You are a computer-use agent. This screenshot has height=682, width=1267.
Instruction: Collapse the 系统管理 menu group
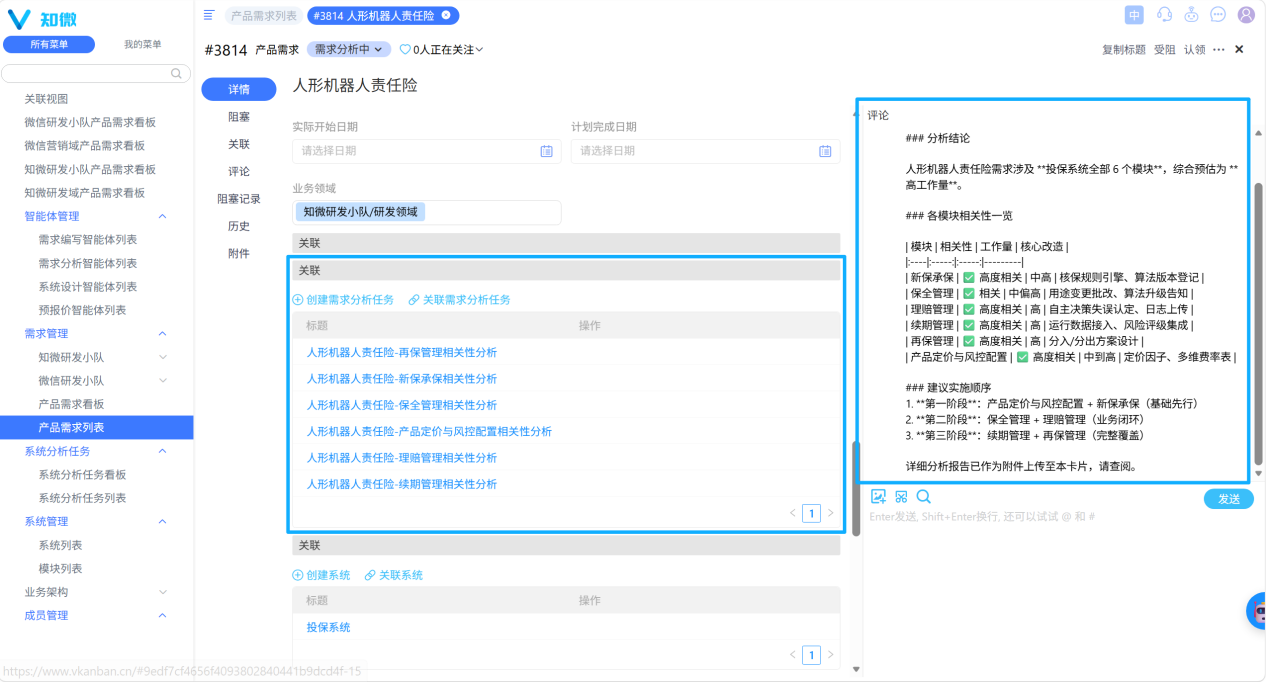pyautogui.click(x=163, y=521)
